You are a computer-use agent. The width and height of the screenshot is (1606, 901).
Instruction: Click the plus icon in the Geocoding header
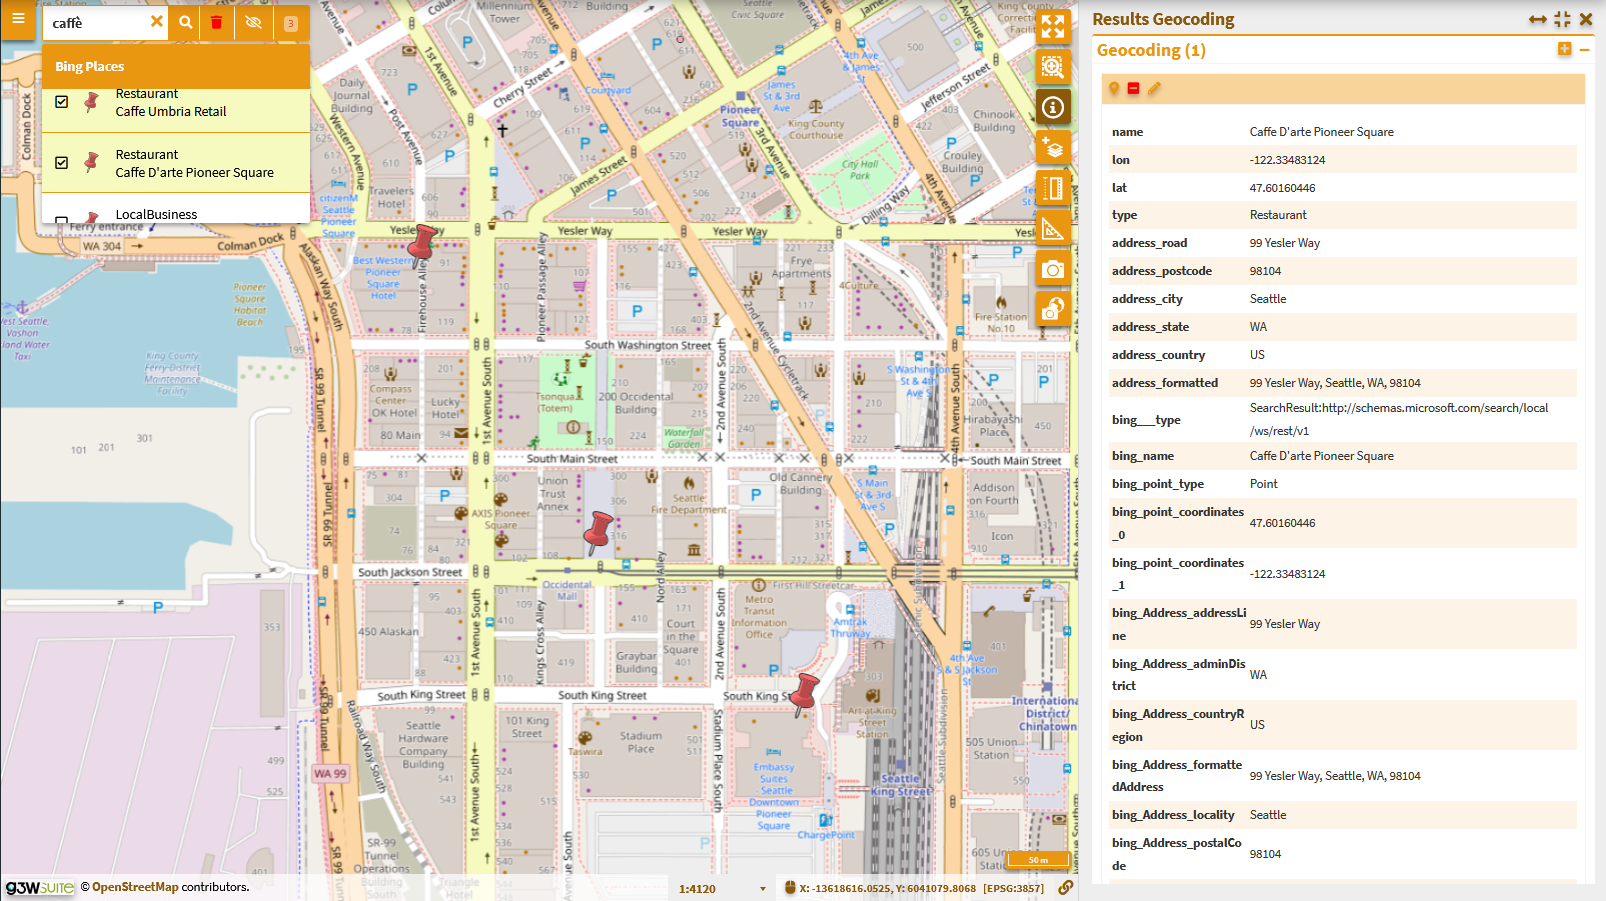(x=1564, y=49)
